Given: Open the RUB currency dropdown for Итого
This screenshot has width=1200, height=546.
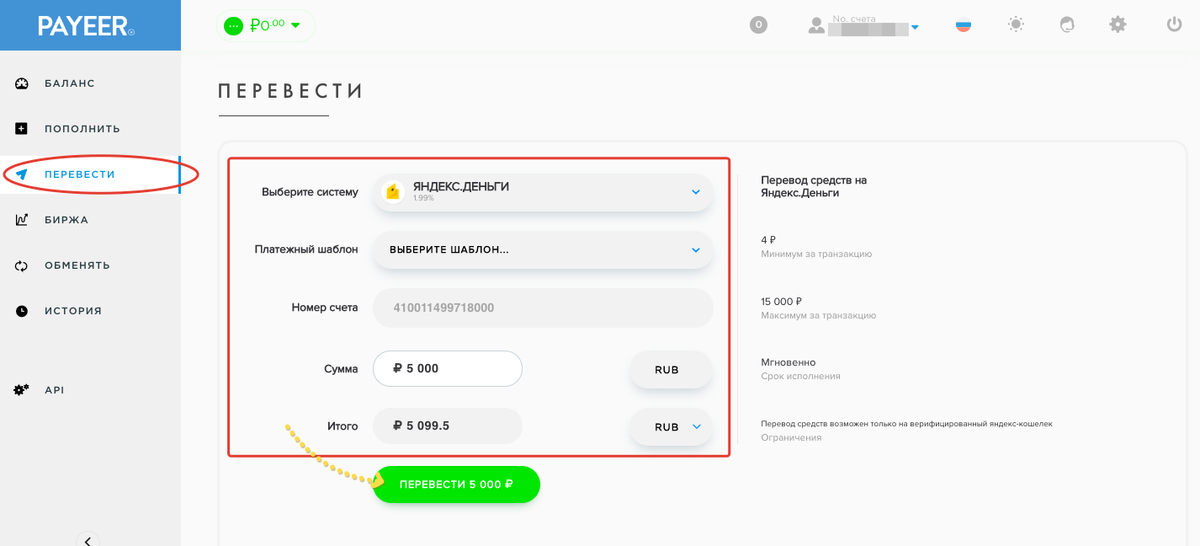Looking at the screenshot, I should [670, 427].
